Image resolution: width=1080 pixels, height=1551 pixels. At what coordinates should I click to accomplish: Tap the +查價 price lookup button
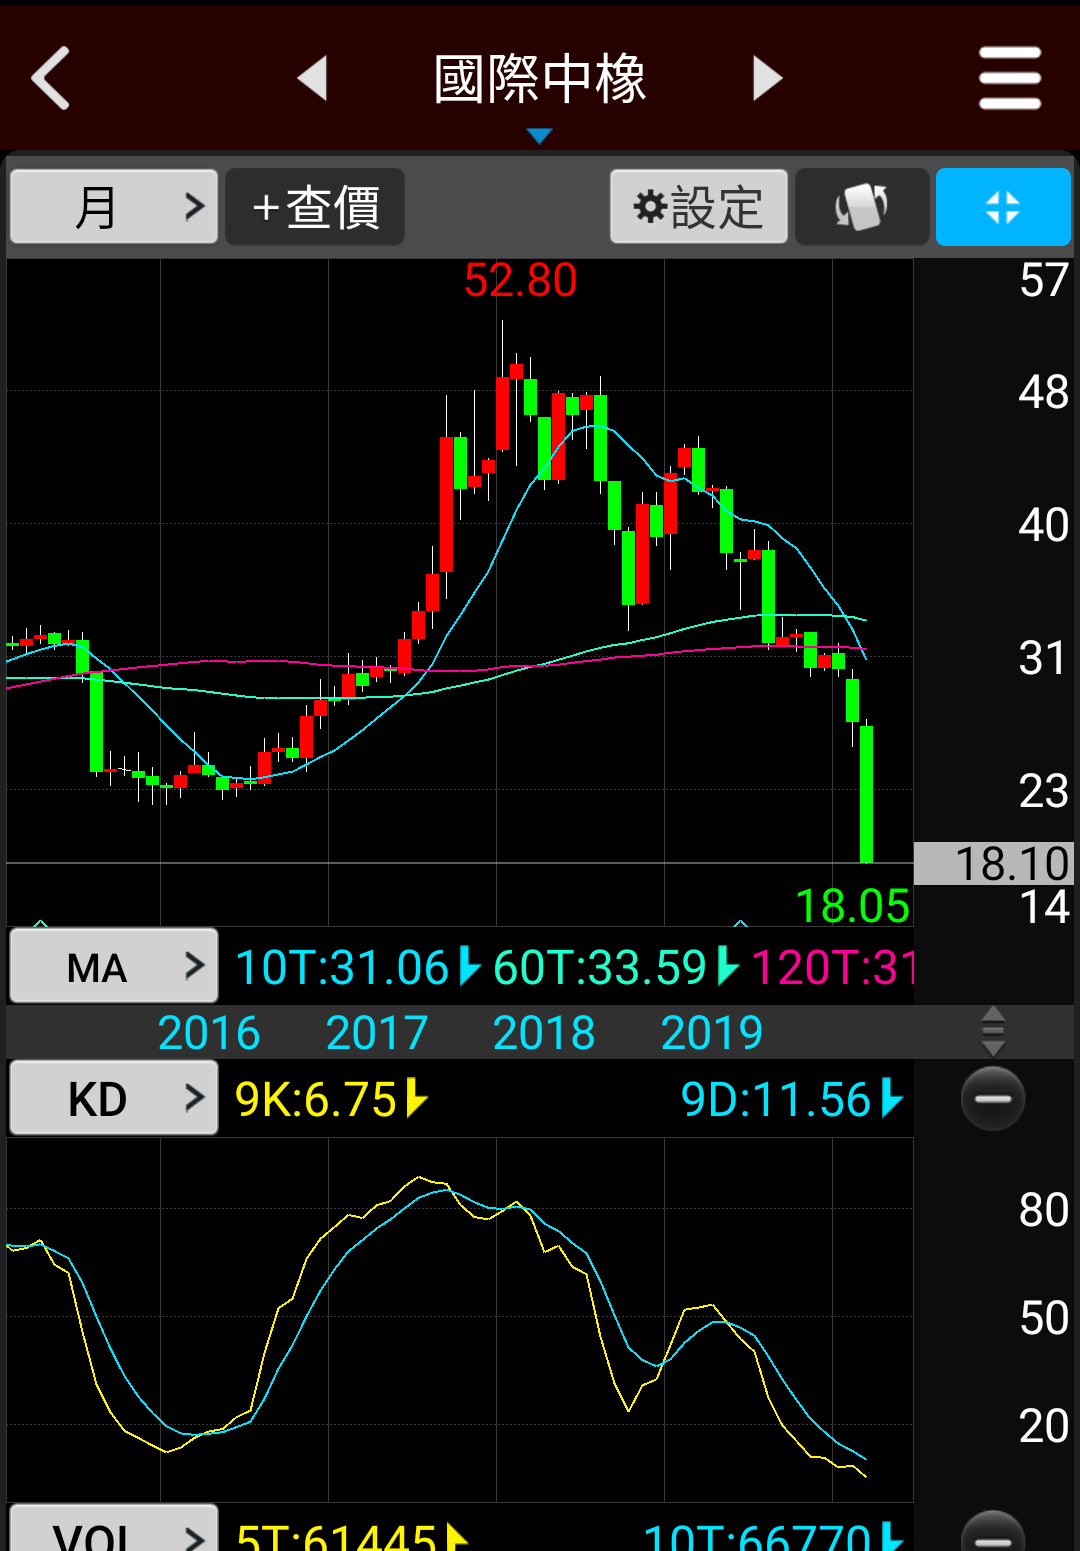click(x=315, y=207)
